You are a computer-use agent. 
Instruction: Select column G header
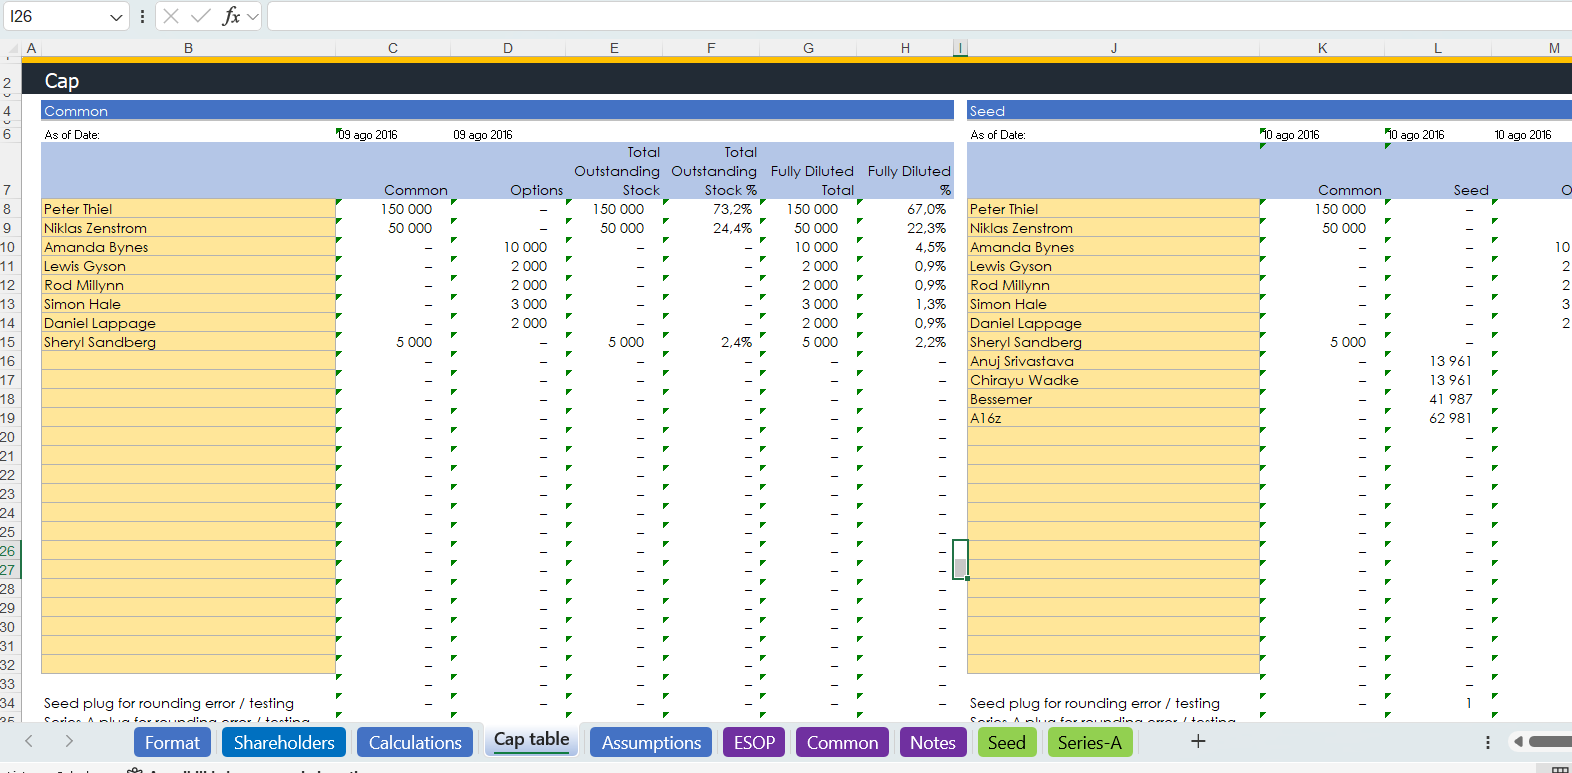point(808,48)
